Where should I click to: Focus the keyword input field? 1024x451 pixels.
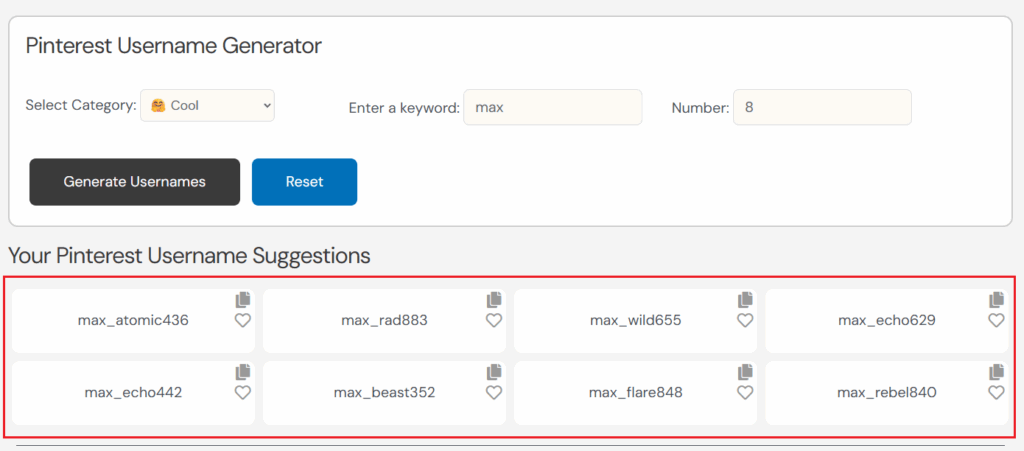click(x=552, y=107)
